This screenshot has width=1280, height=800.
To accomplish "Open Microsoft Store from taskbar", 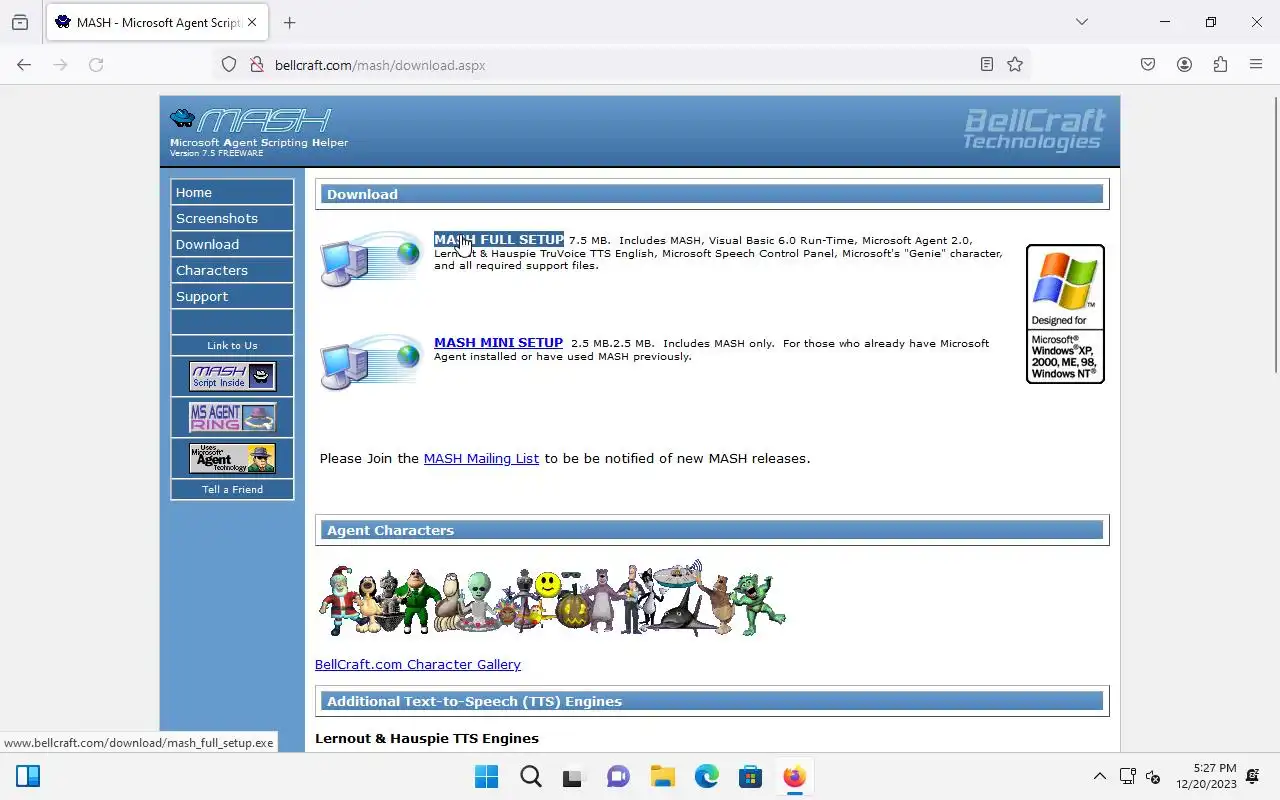I will (x=750, y=777).
